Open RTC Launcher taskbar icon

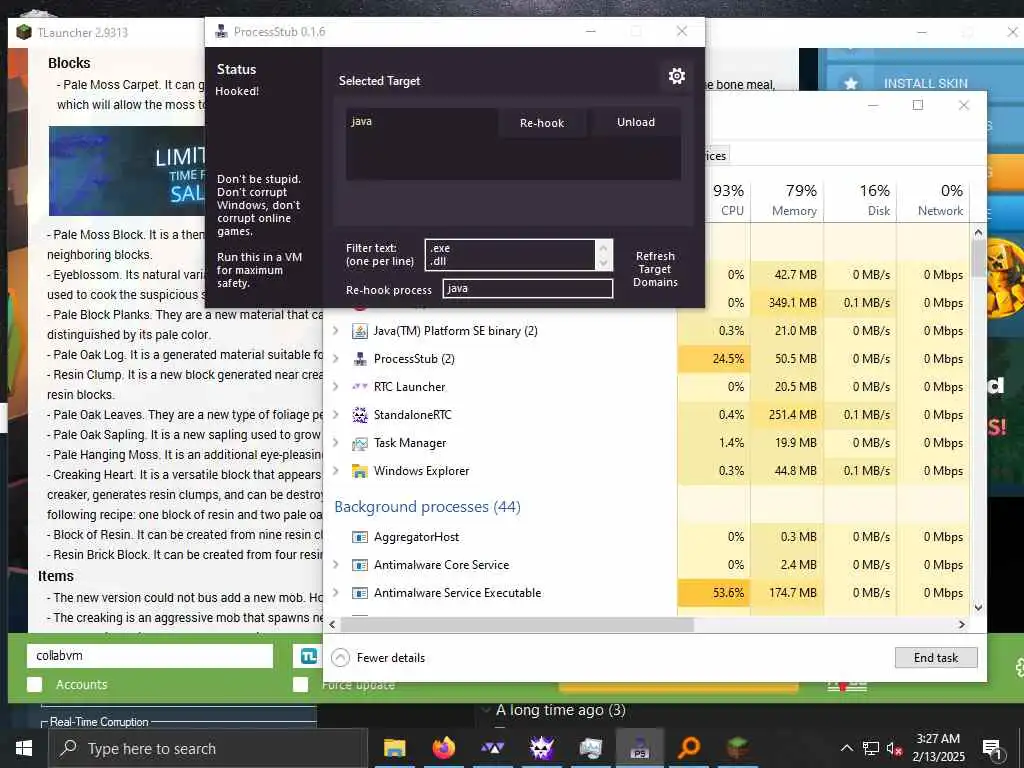point(492,748)
